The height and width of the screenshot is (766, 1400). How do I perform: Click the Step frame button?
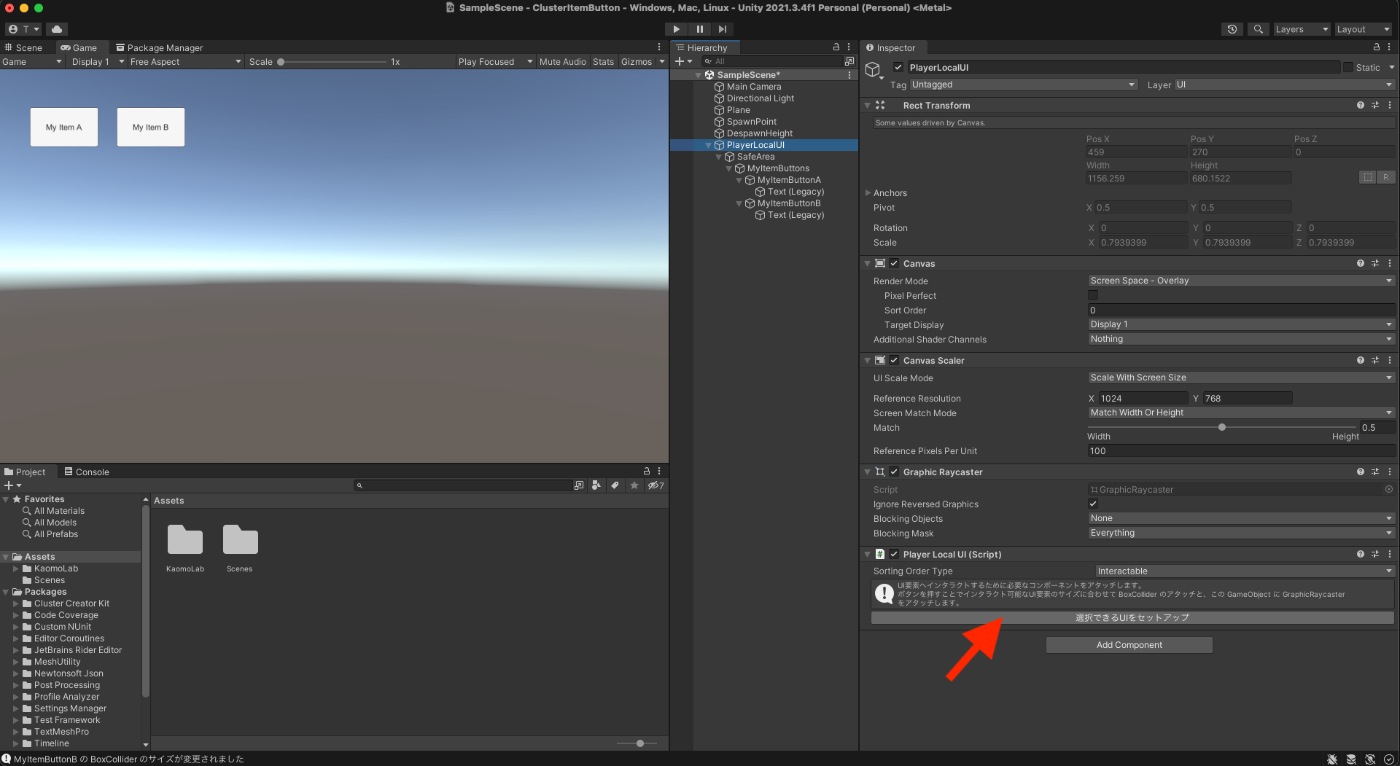click(722, 29)
